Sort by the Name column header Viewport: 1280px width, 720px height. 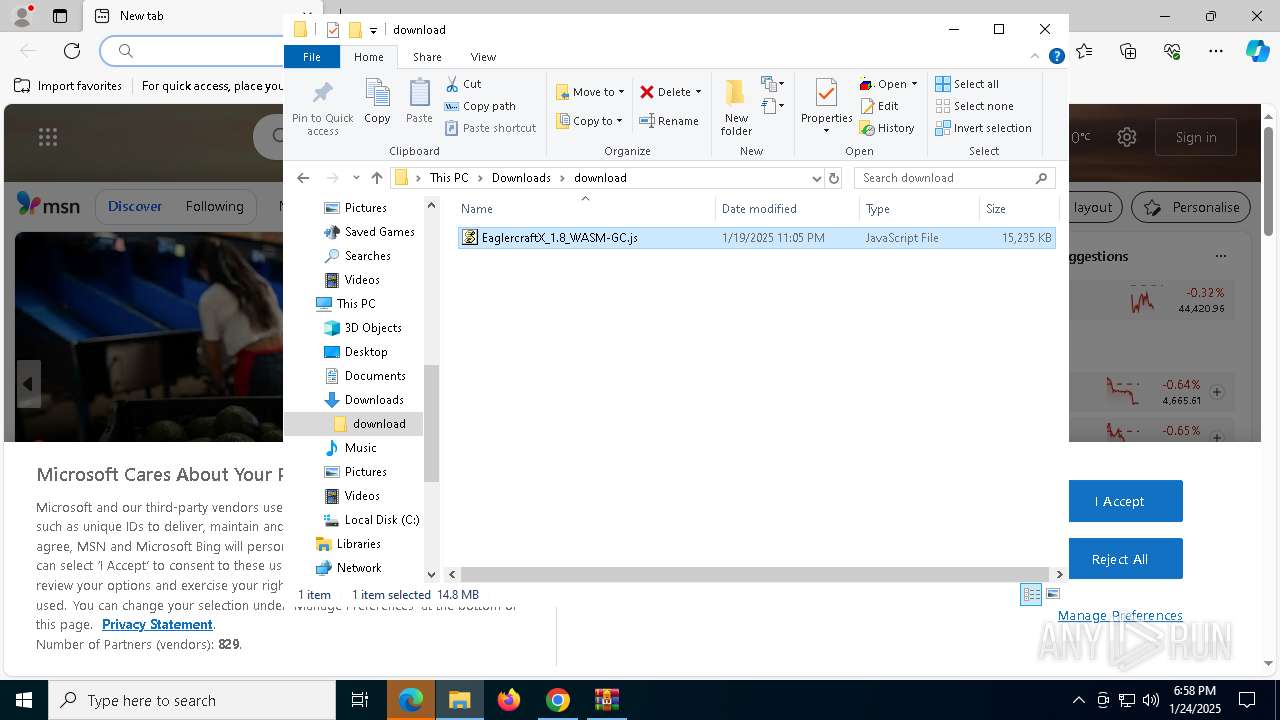(x=586, y=209)
